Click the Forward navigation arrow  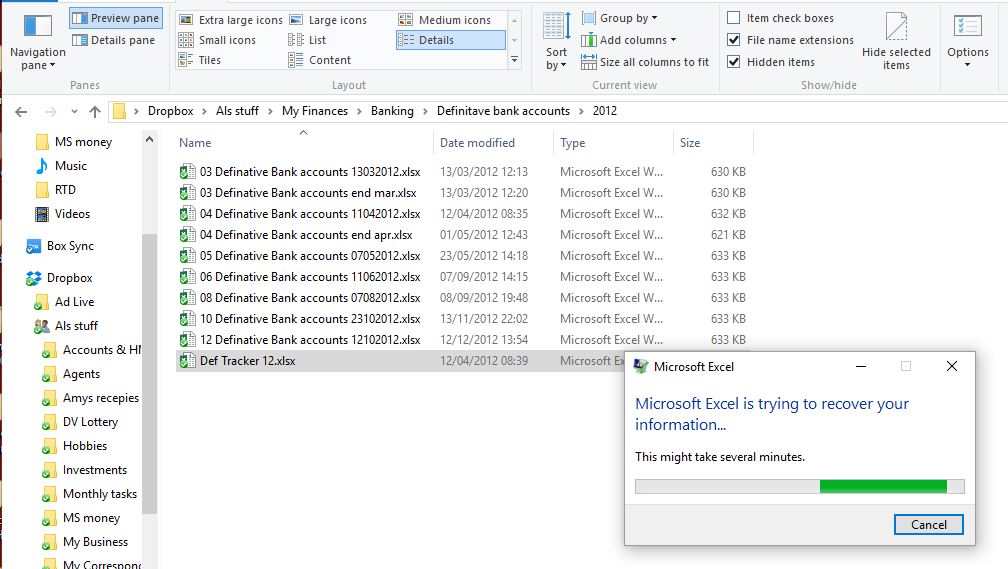pyautogui.click(x=50, y=112)
